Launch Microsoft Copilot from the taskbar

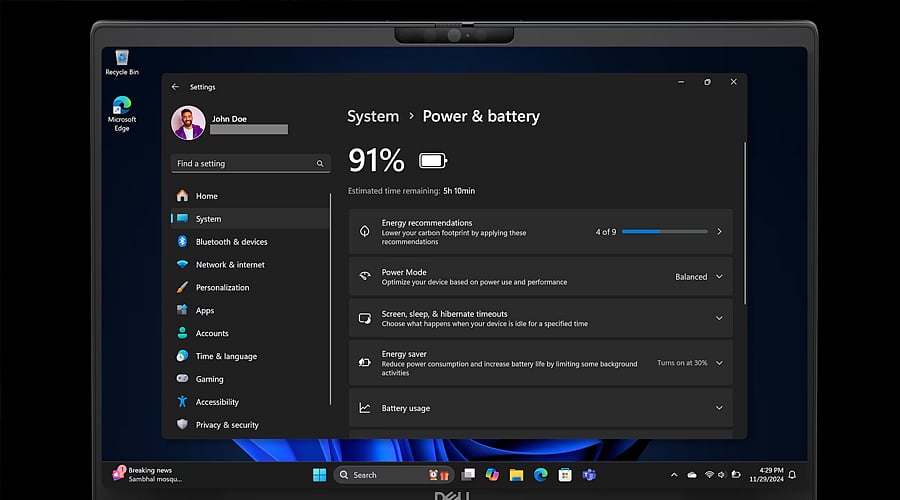coord(492,475)
